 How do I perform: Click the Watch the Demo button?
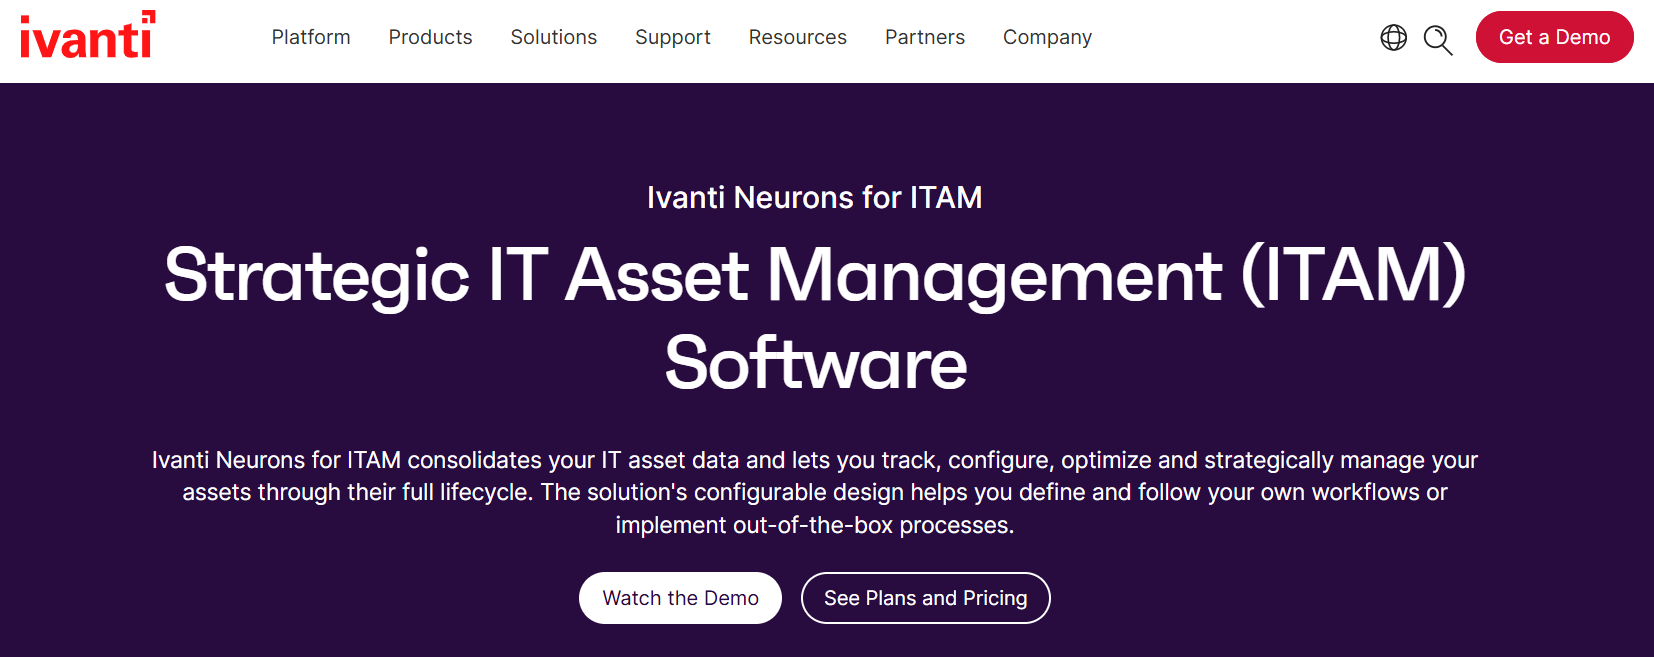(680, 598)
